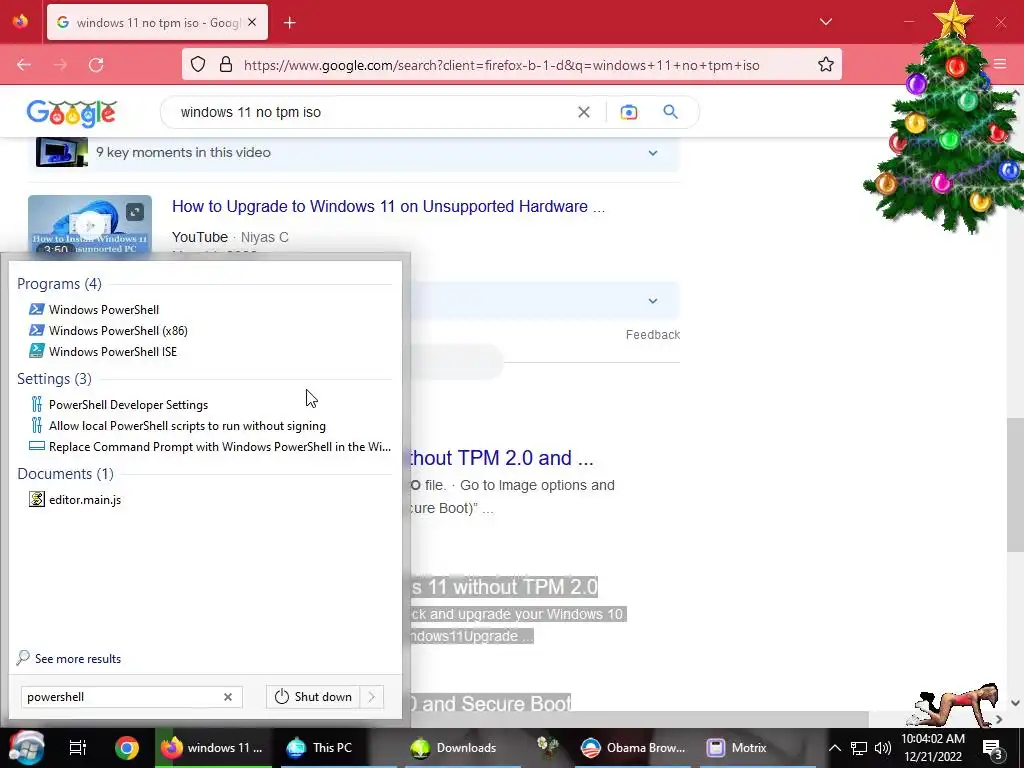The image size is (1024, 768).
Task: Click See more results link
Action: (78, 658)
